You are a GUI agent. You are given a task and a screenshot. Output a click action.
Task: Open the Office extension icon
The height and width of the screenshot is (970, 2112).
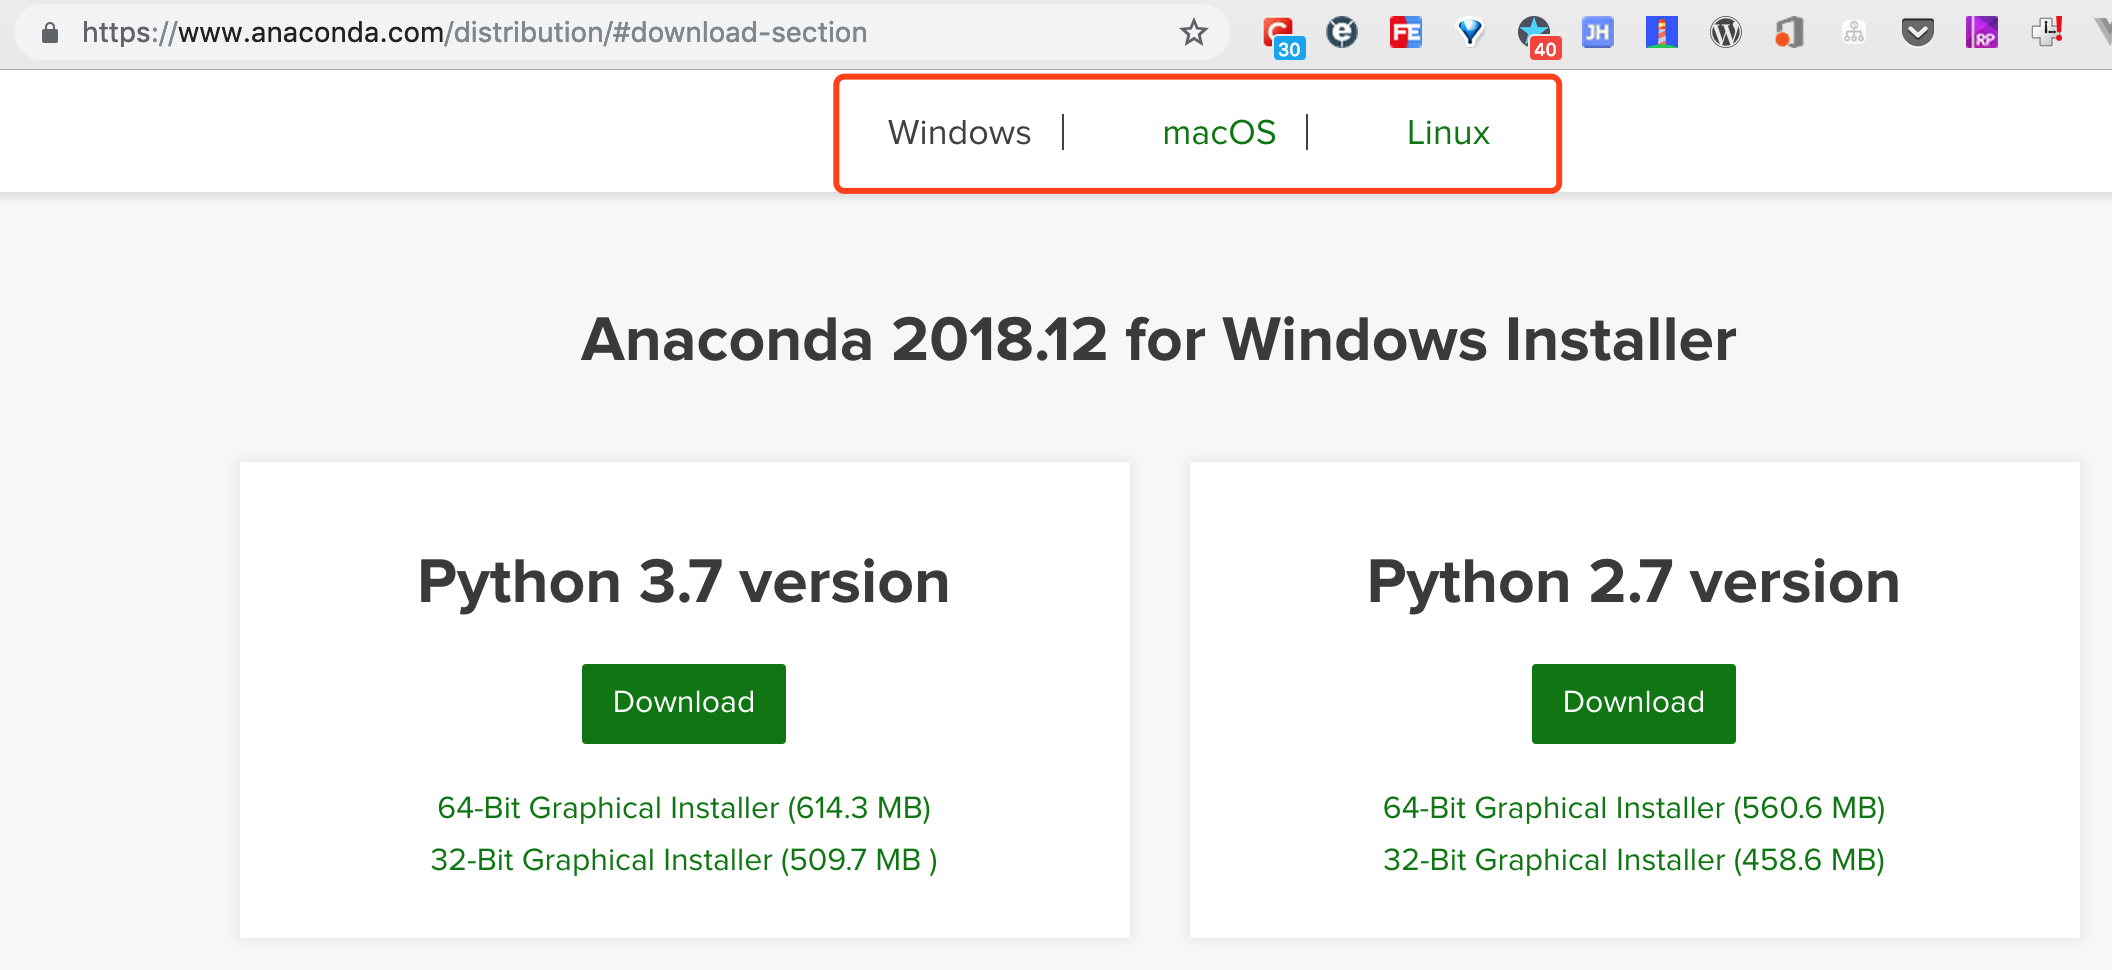tap(1790, 33)
